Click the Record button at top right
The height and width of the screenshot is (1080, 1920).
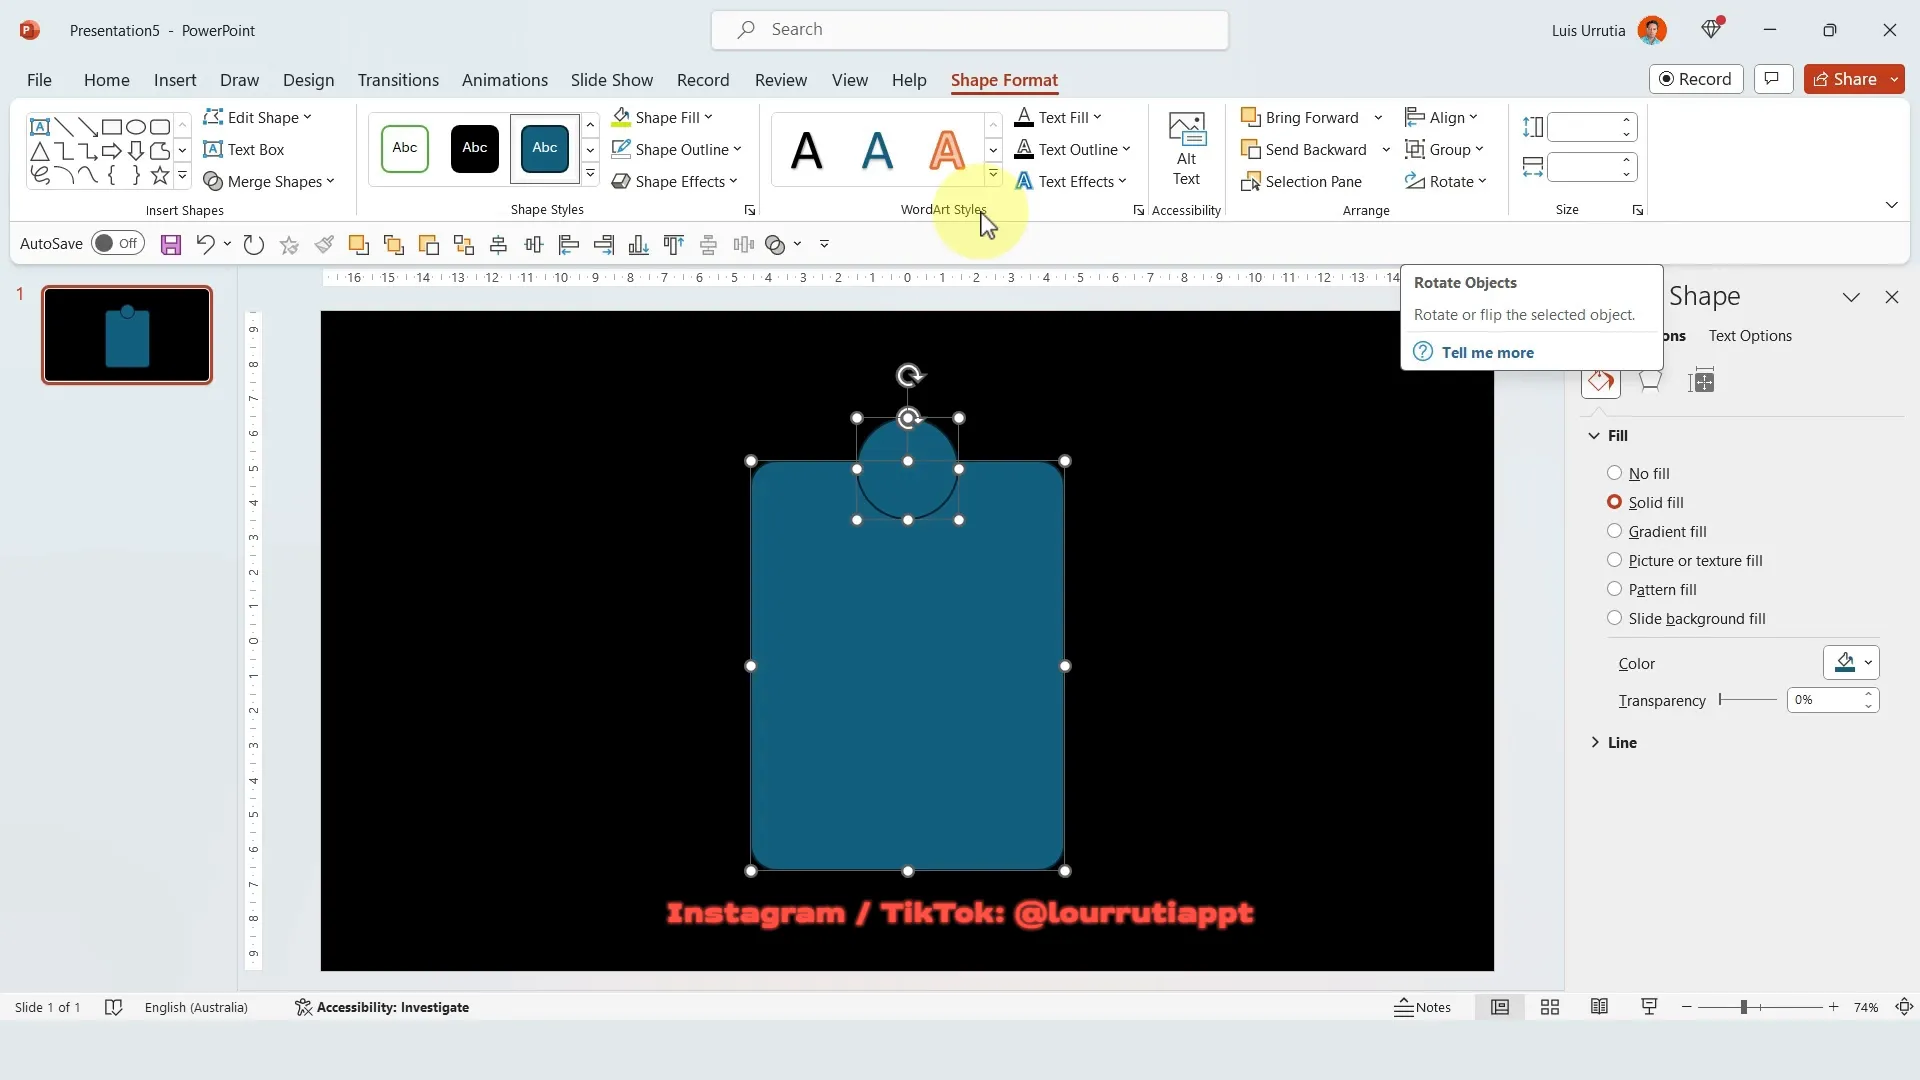1696,79
